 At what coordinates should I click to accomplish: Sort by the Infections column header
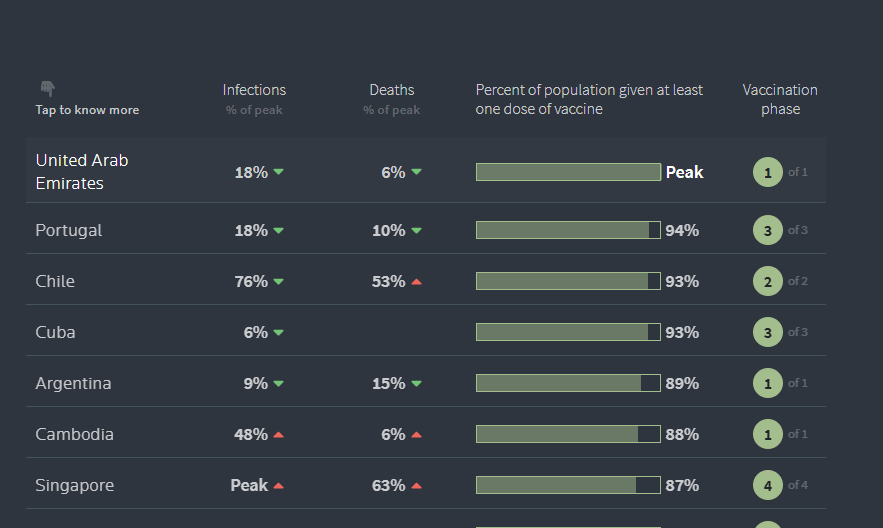[x=254, y=90]
